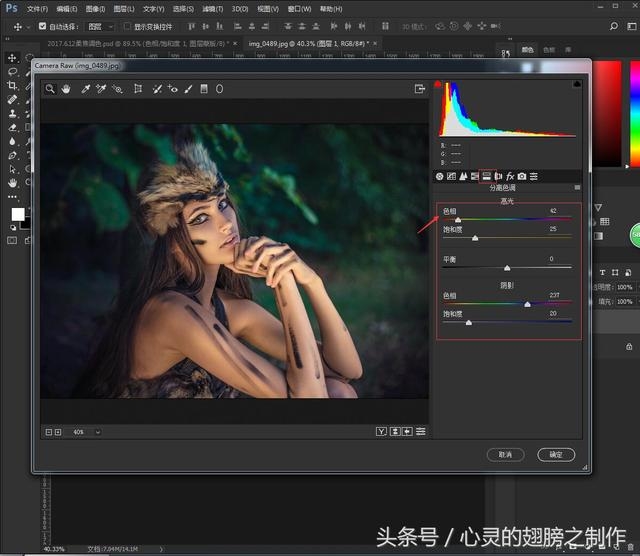Toggle the 显示变换控件 checkbox

click(x=127, y=26)
